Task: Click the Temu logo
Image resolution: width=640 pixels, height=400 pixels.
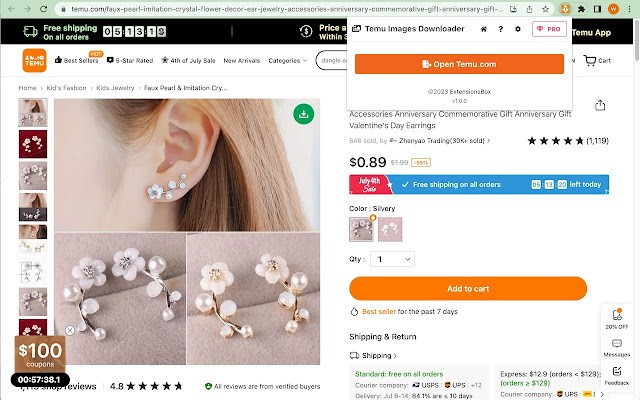Action: [x=34, y=60]
